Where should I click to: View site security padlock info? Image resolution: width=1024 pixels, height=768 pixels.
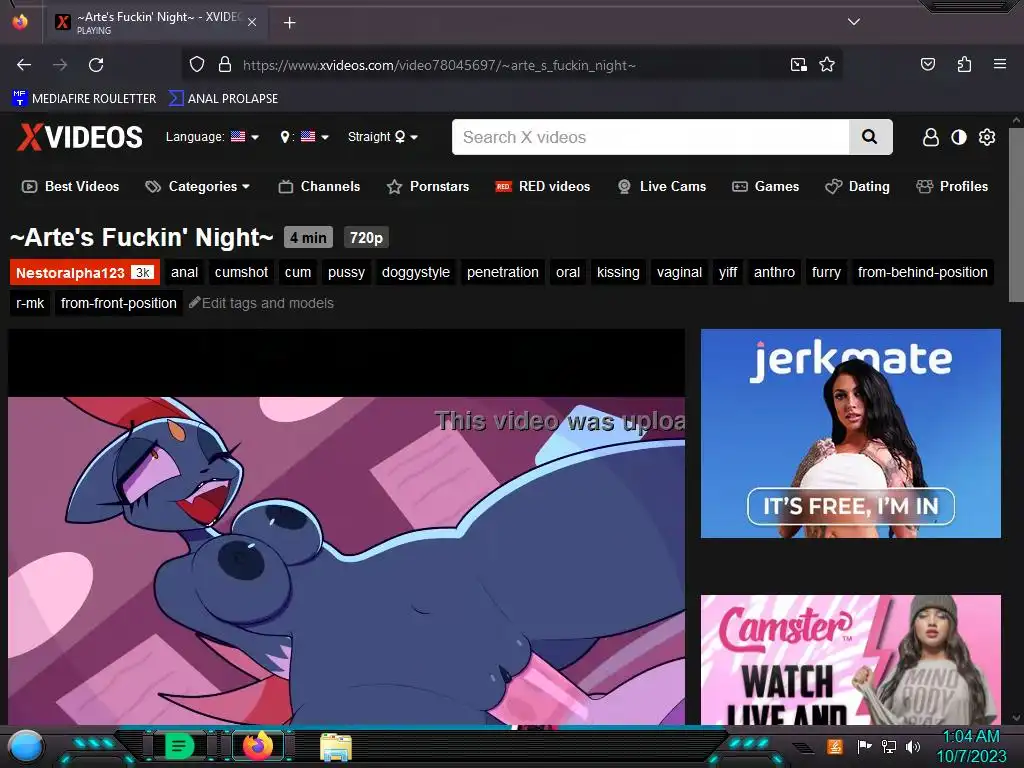tap(225, 65)
